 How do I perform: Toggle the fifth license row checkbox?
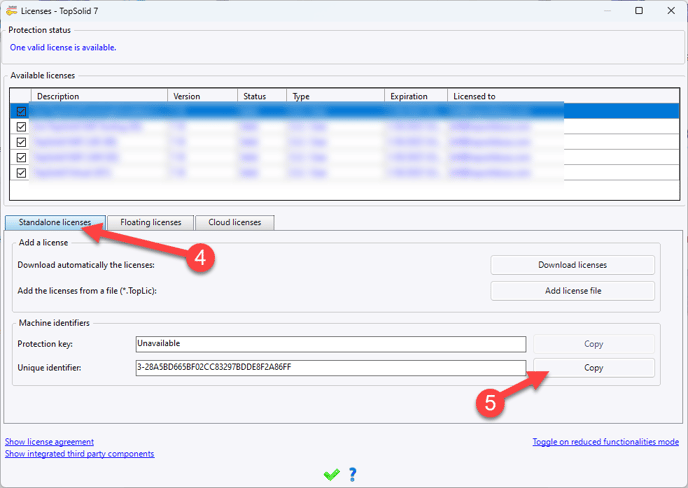click(21, 173)
